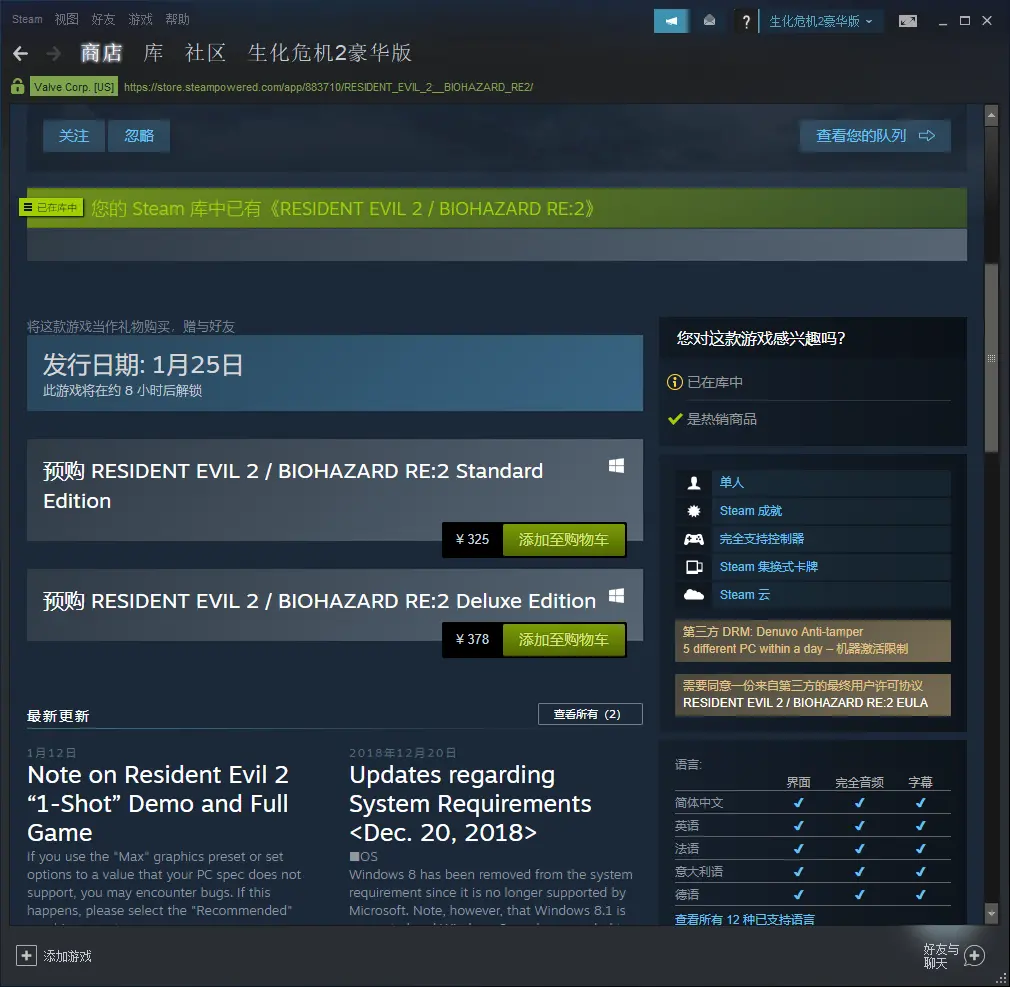Click the Denuvo Anti-tamper DRM notice
Image resolution: width=1010 pixels, height=987 pixels.
(x=812, y=640)
